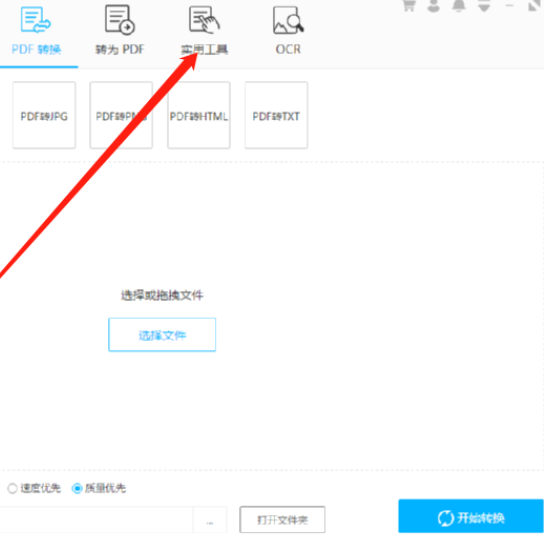Image resolution: width=544 pixels, height=548 pixels.
Task: Click the 选择文件 button
Action: click(x=162, y=335)
